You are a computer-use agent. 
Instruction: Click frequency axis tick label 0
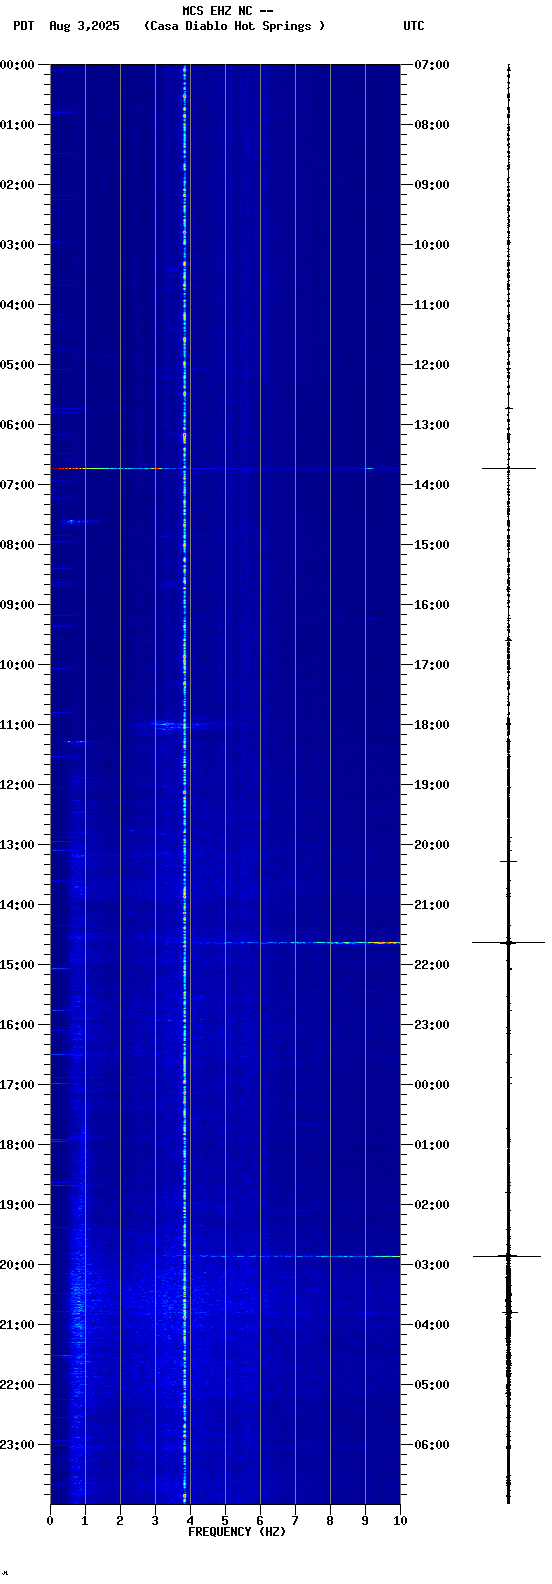(x=50, y=1520)
